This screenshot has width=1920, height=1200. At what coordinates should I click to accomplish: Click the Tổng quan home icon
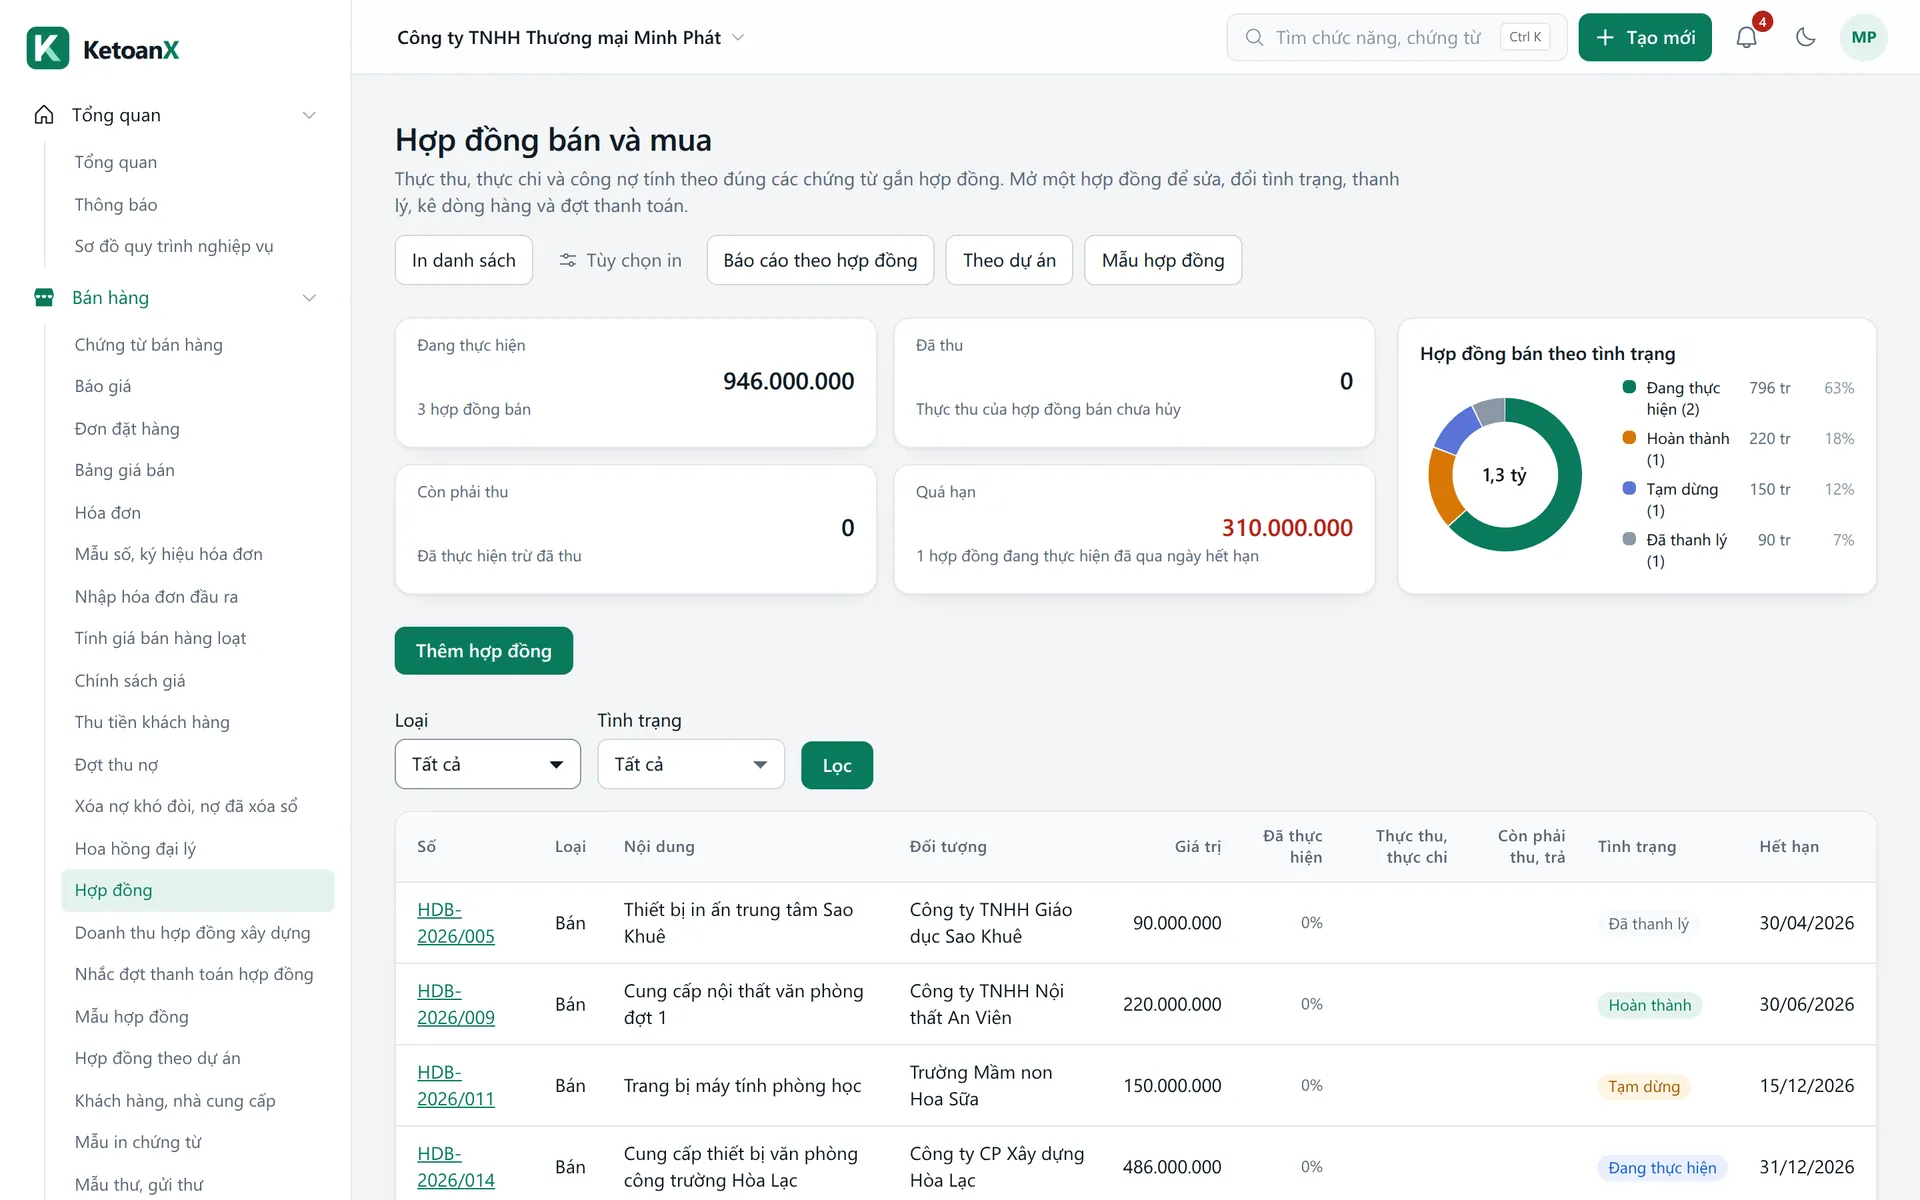coord(44,115)
